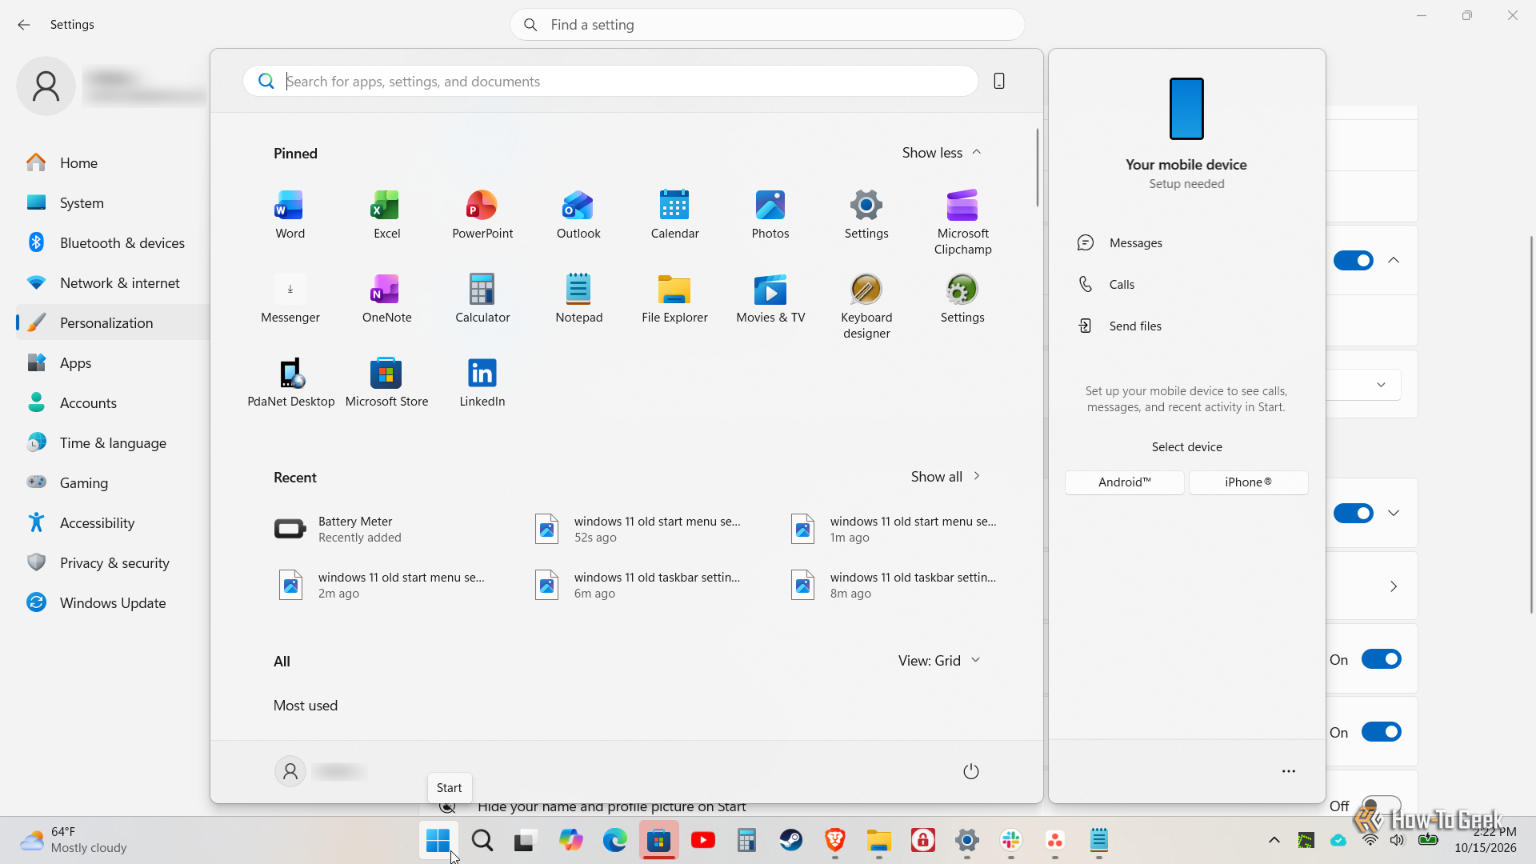Navigate to Windows Update in Settings
Image resolution: width=1536 pixels, height=864 pixels.
(112, 603)
